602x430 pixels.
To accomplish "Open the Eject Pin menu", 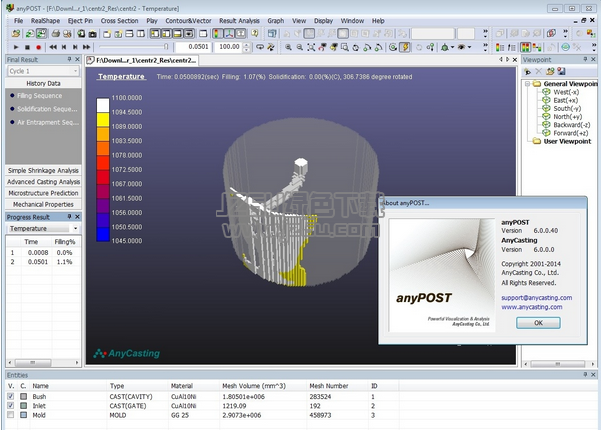I will [x=80, y=21].
